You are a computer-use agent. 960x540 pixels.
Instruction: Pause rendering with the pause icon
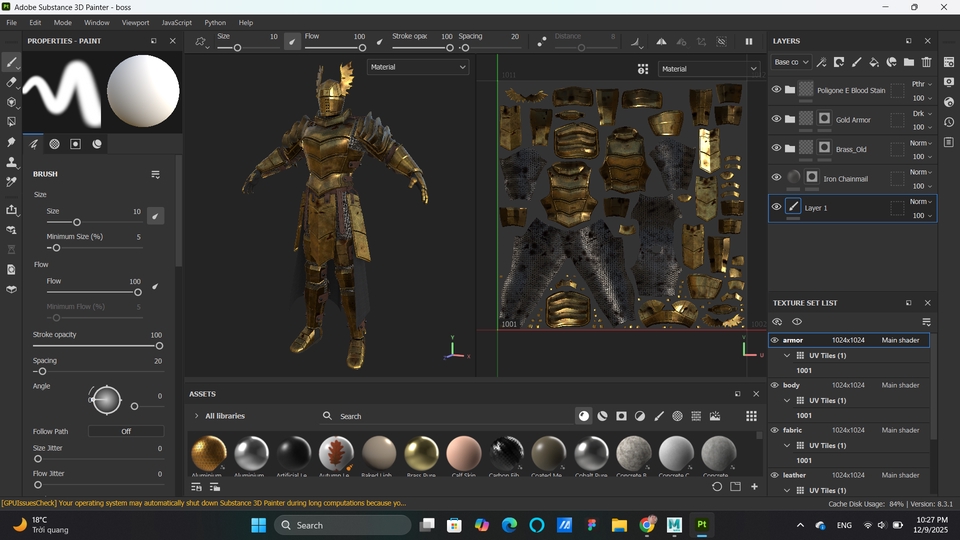click(x=748, y=42)
